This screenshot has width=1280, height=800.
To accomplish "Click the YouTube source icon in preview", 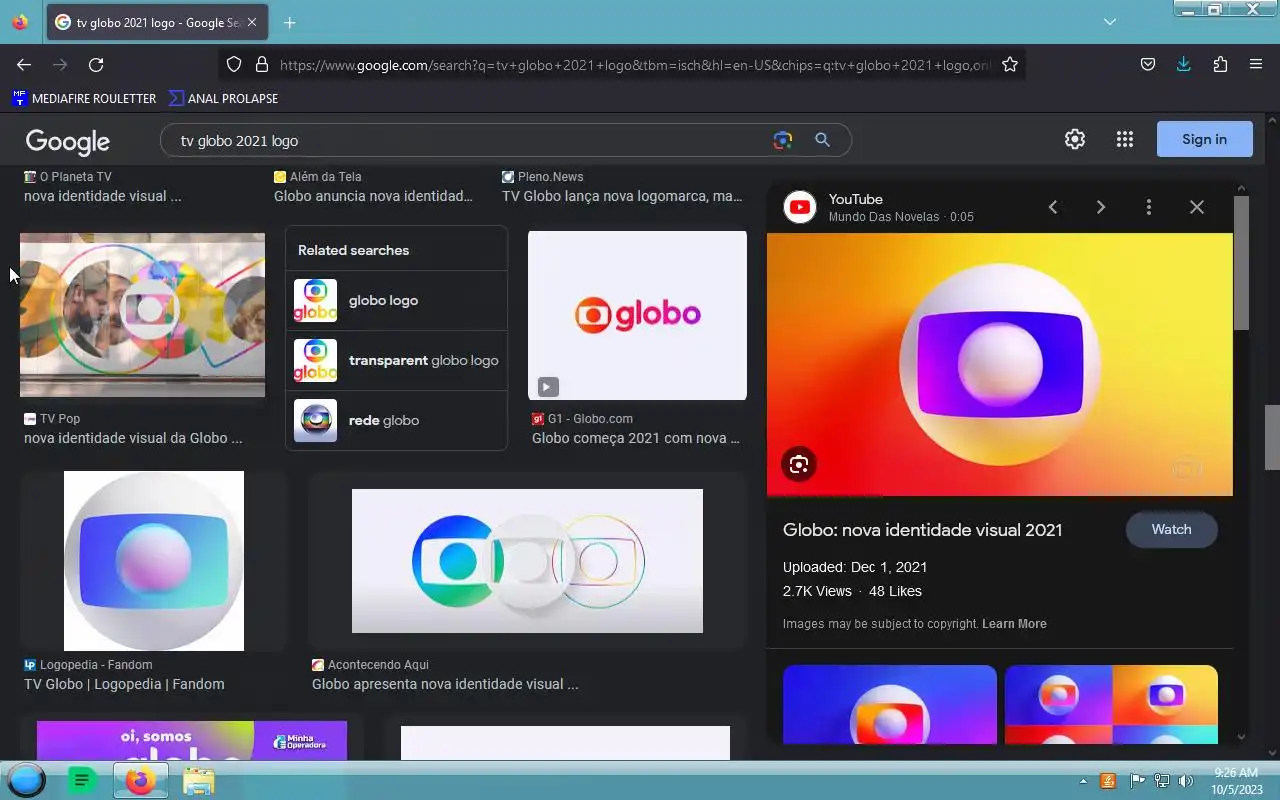I will click(x=800, y=207).
